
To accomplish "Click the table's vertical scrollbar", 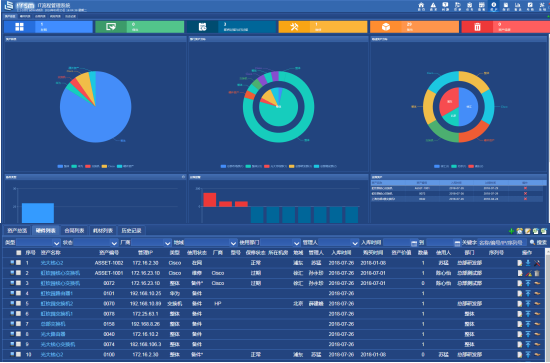I will 547,303.
